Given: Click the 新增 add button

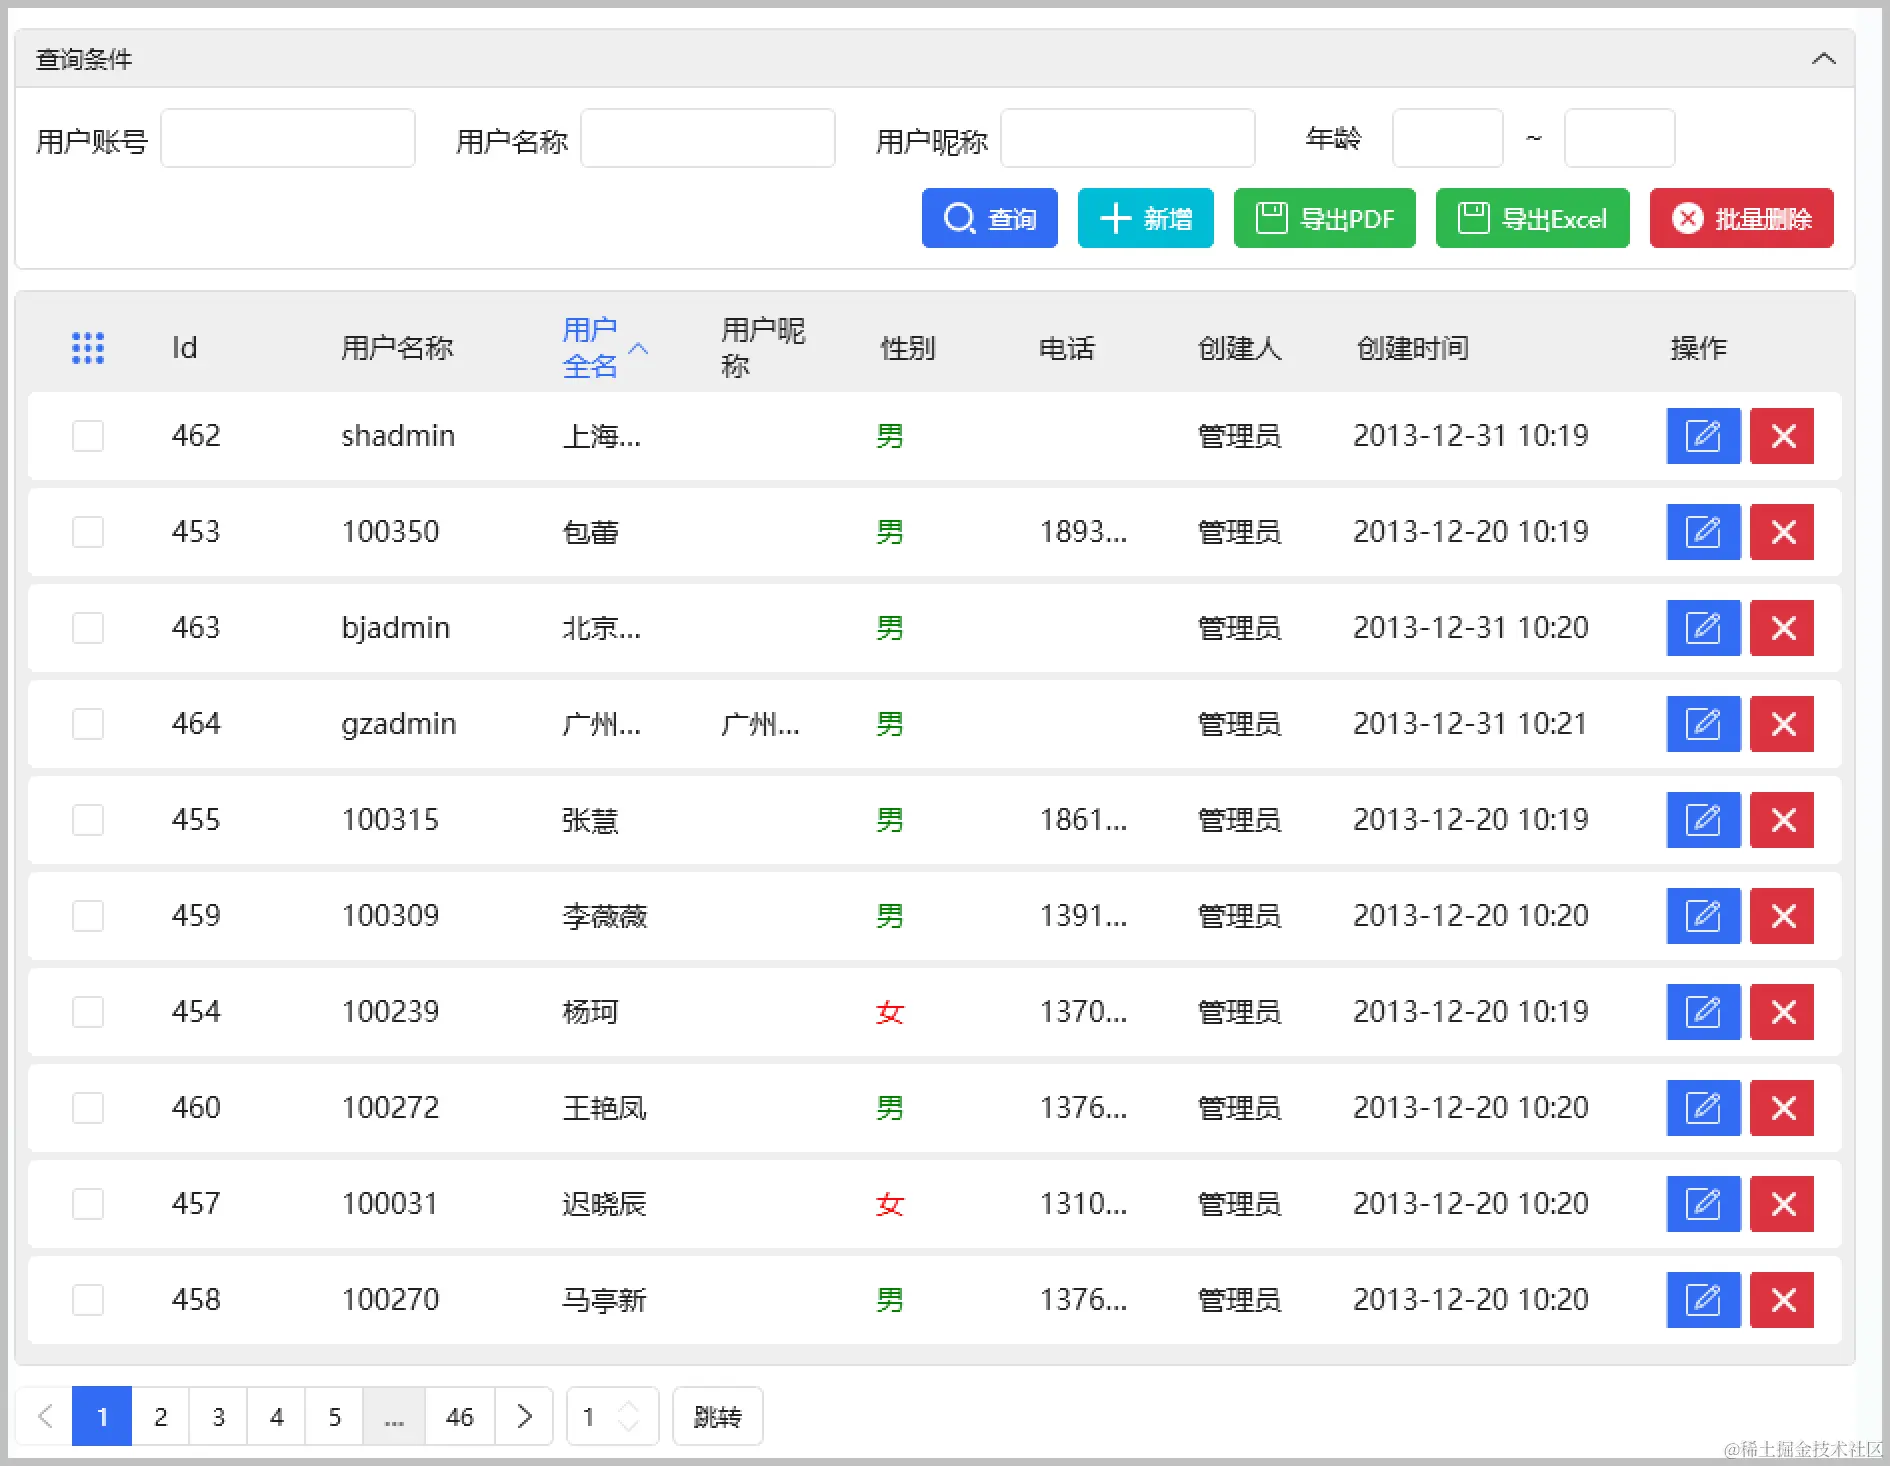Looking at the screenshot, I should 1145,218.
